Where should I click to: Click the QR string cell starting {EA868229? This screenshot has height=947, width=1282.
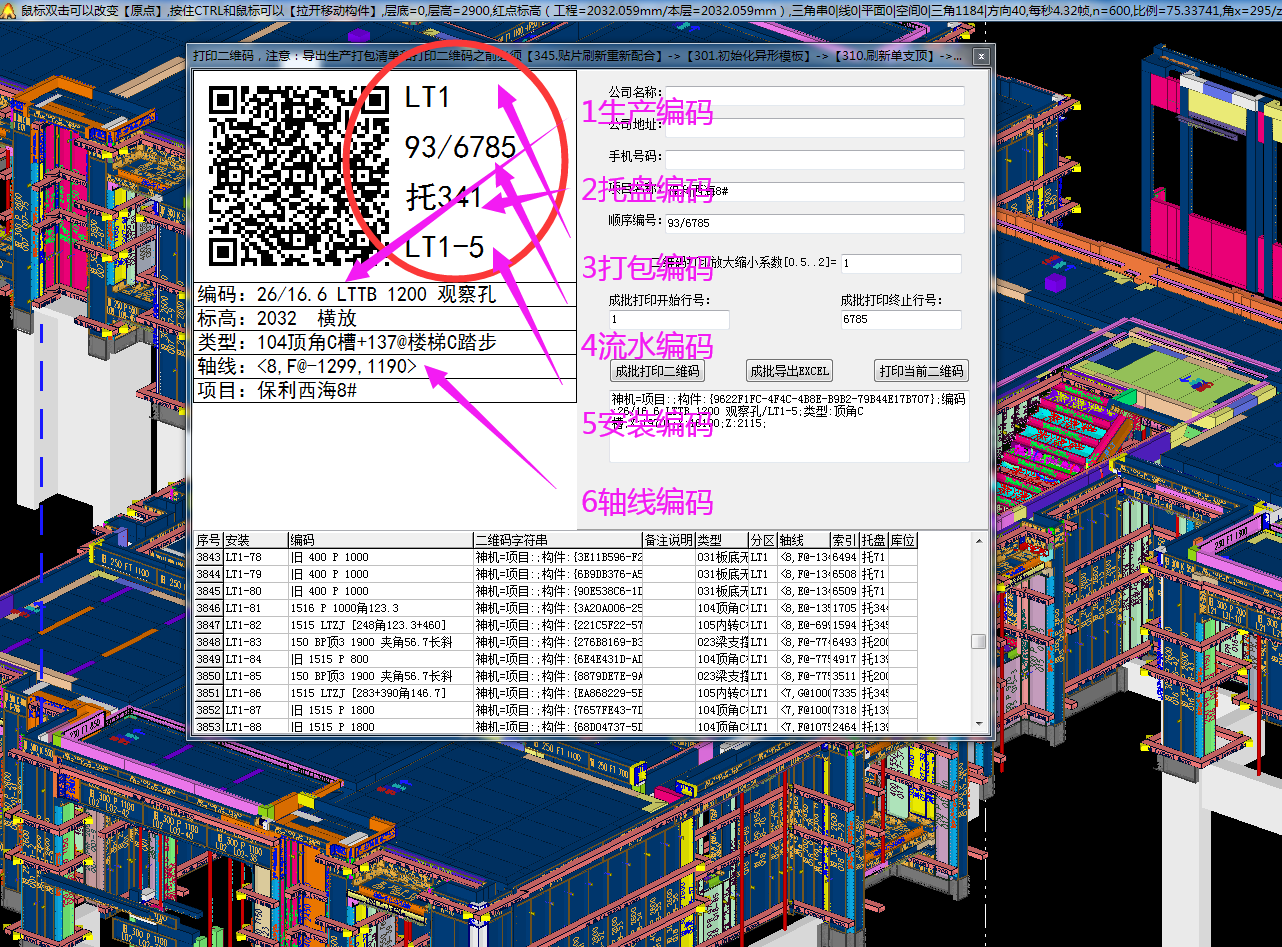557,693
